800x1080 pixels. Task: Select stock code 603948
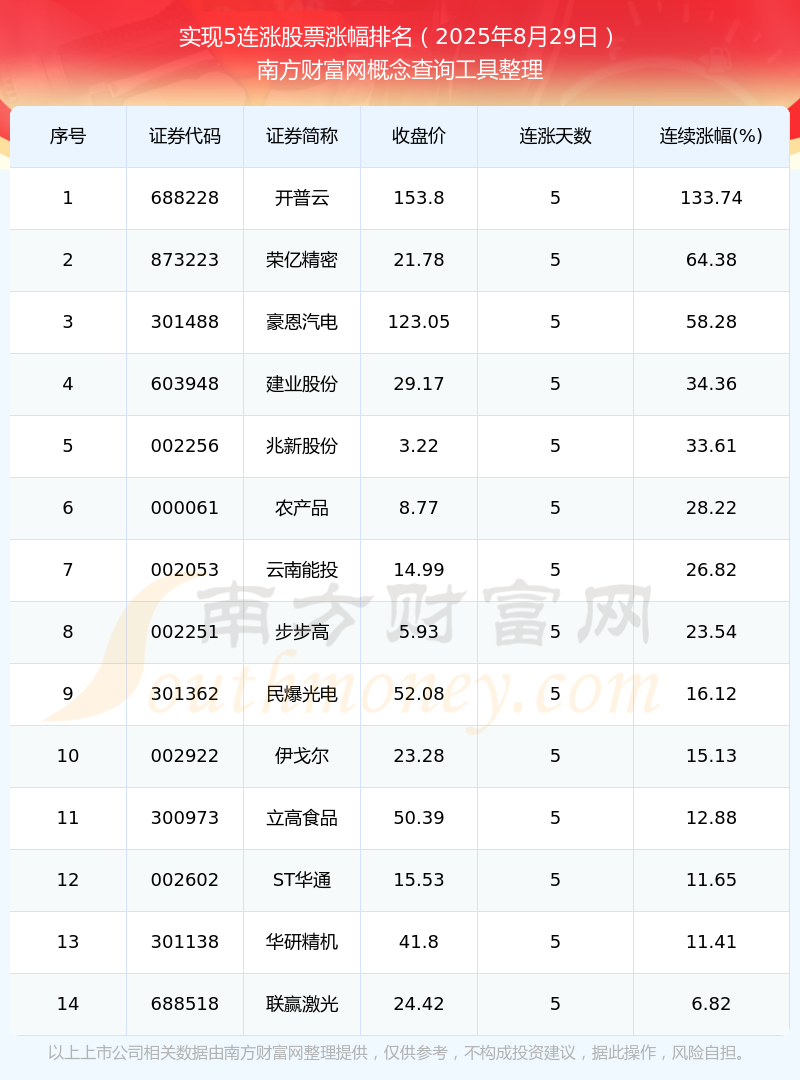click(185, 384)
